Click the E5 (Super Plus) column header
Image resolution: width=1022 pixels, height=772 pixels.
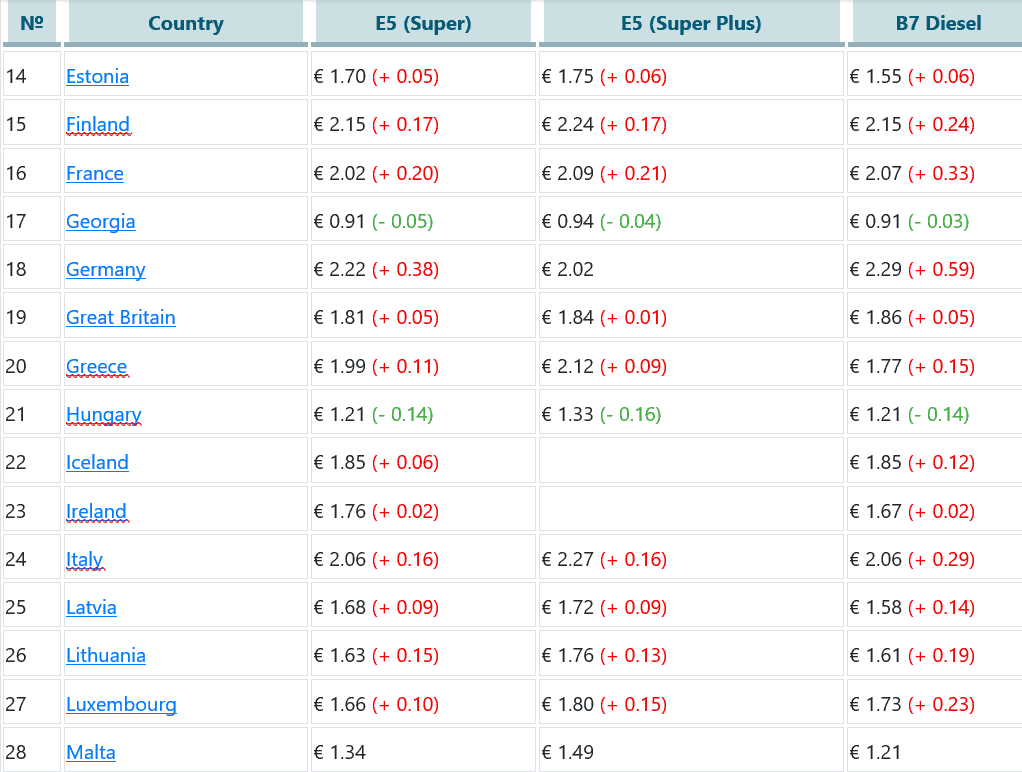point(691,23)
